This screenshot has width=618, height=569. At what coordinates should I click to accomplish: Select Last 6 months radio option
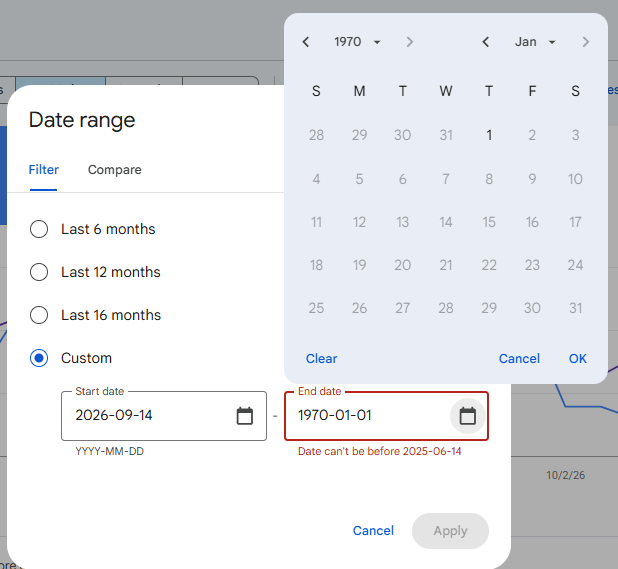[39, 229]
